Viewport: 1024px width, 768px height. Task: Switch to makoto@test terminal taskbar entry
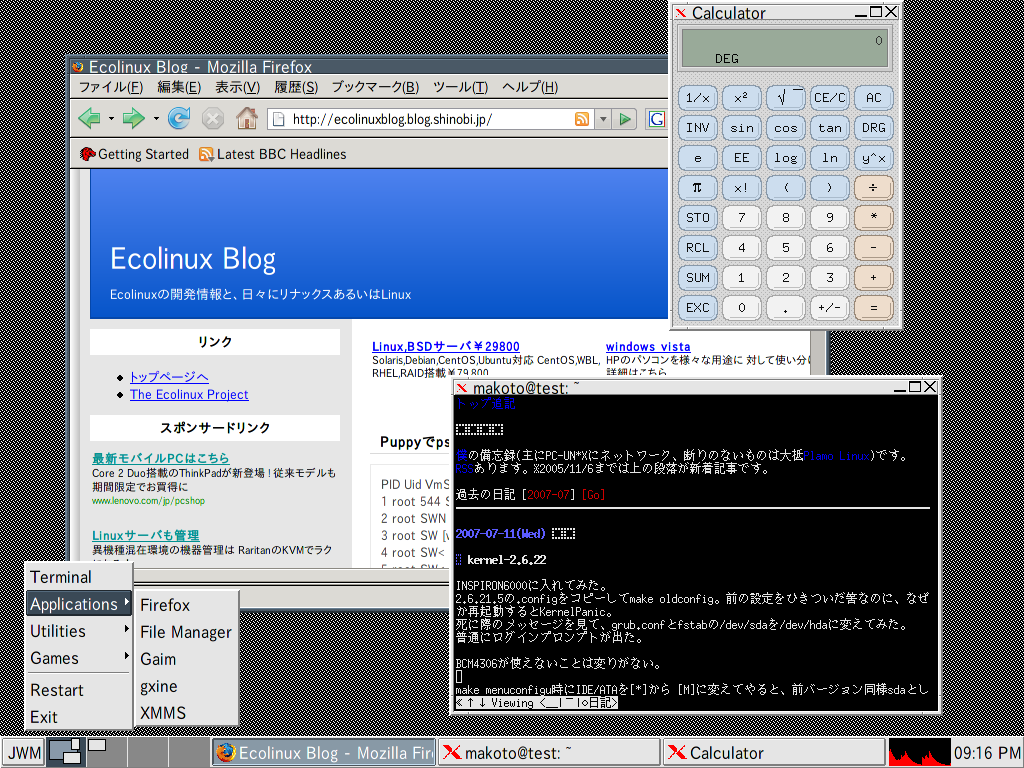pos(549,753)
